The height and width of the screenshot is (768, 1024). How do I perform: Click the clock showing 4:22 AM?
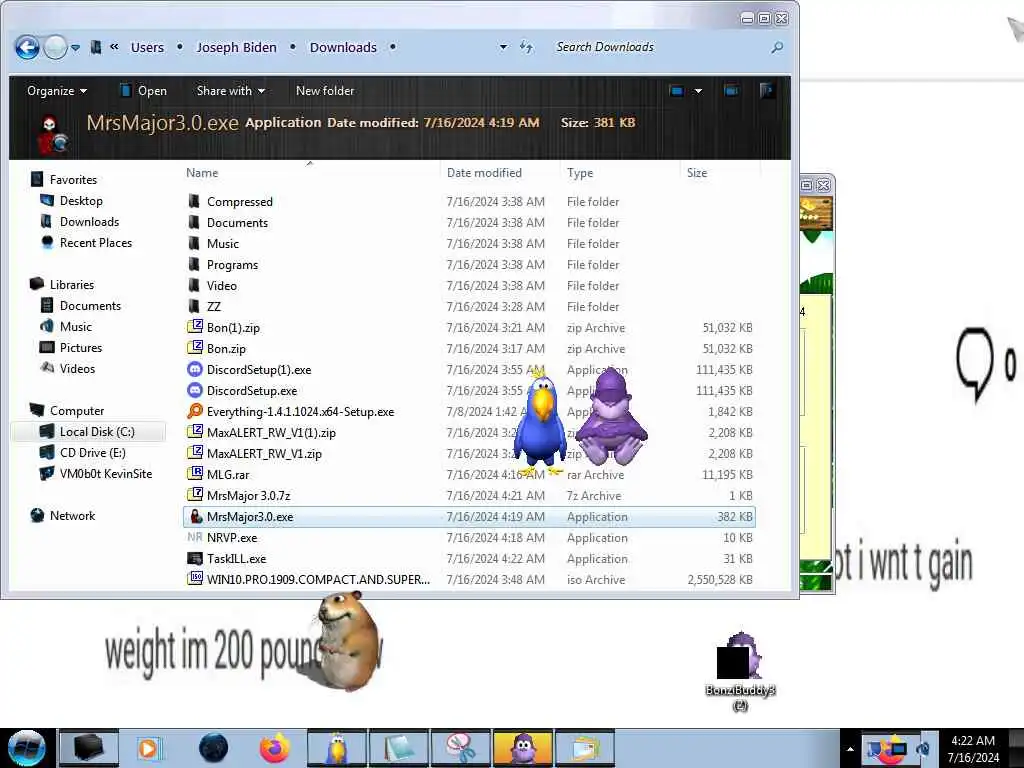click(x=972, y=748)
